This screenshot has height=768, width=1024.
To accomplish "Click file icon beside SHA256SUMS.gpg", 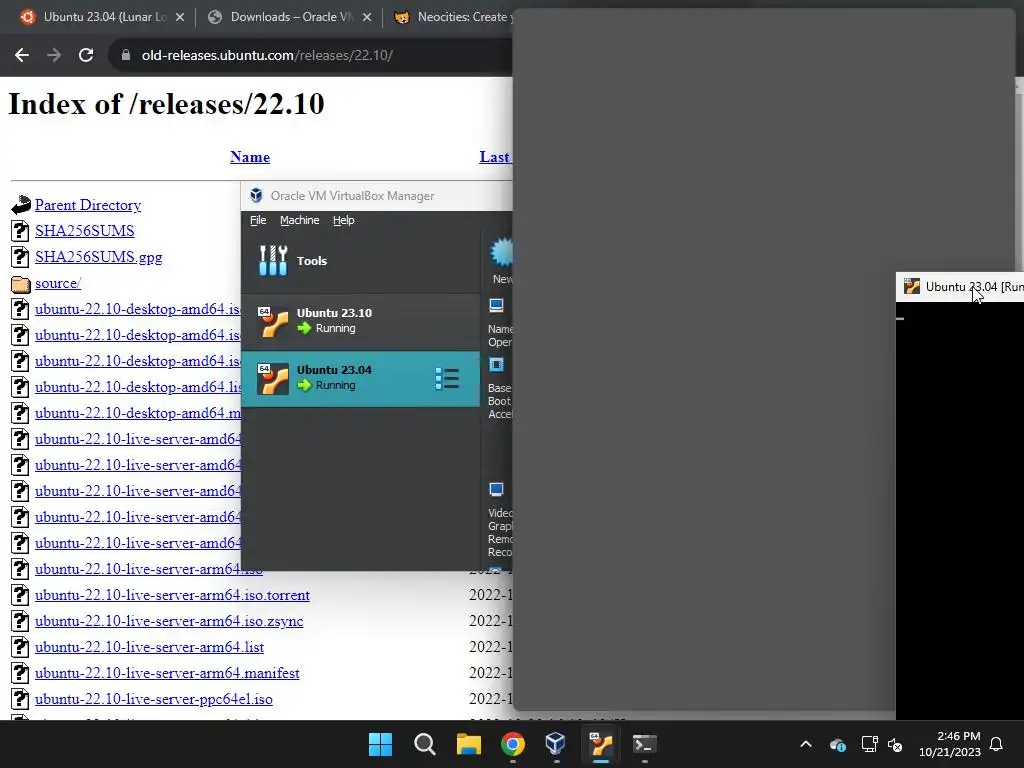I will point(20,257).
